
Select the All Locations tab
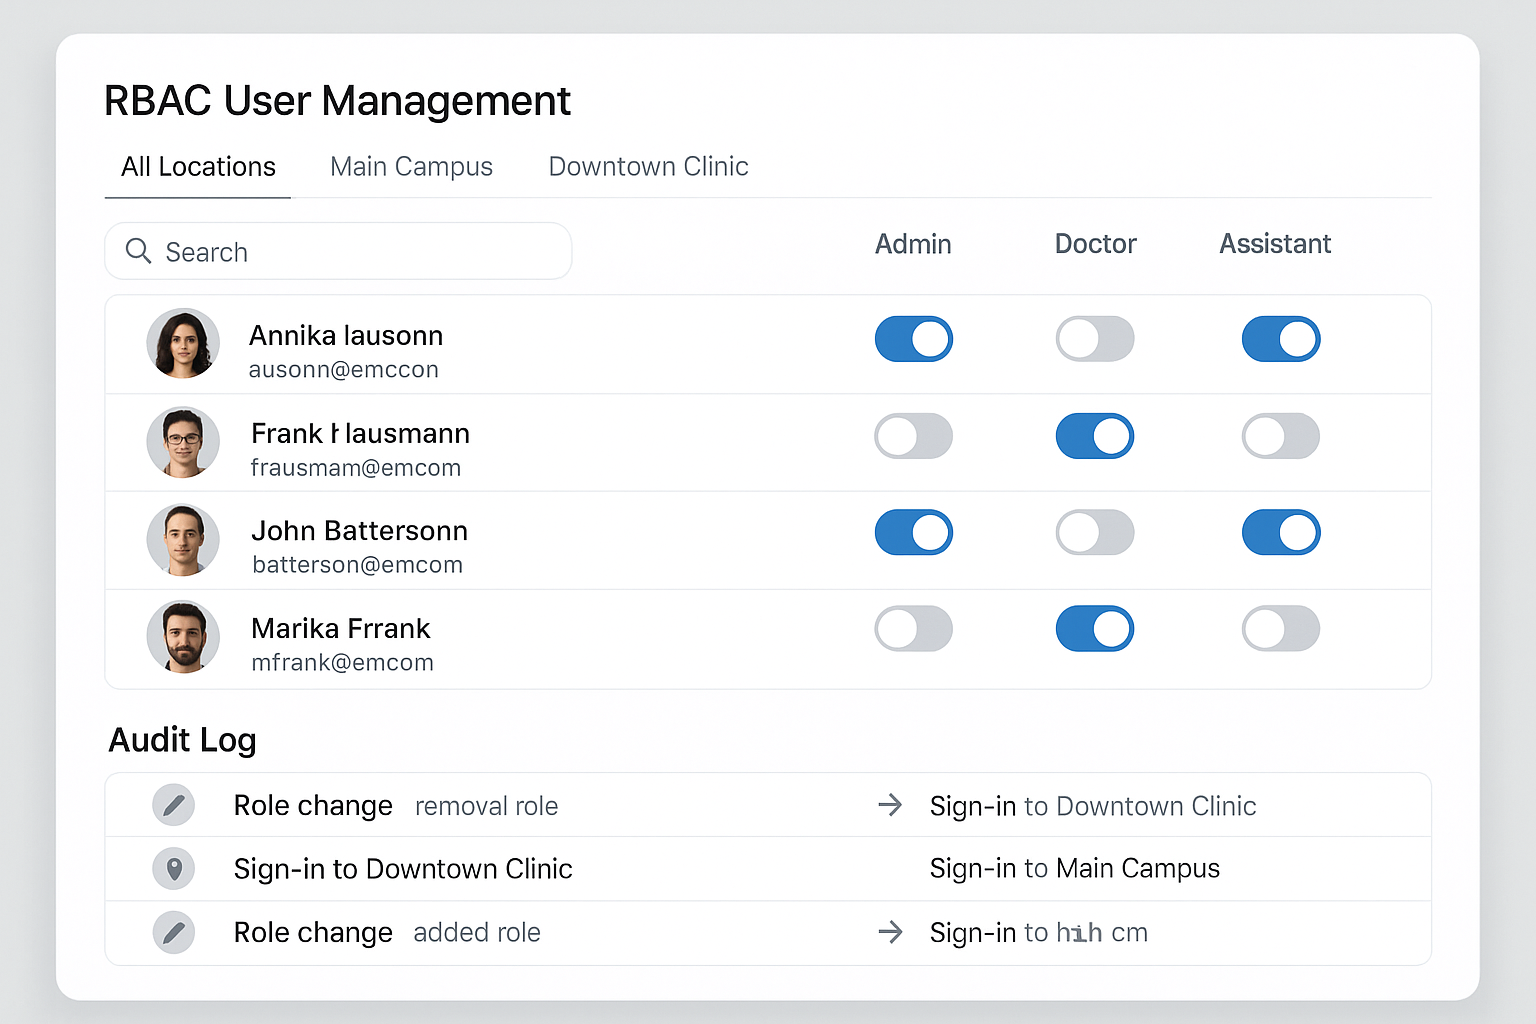tap(198, 166)
